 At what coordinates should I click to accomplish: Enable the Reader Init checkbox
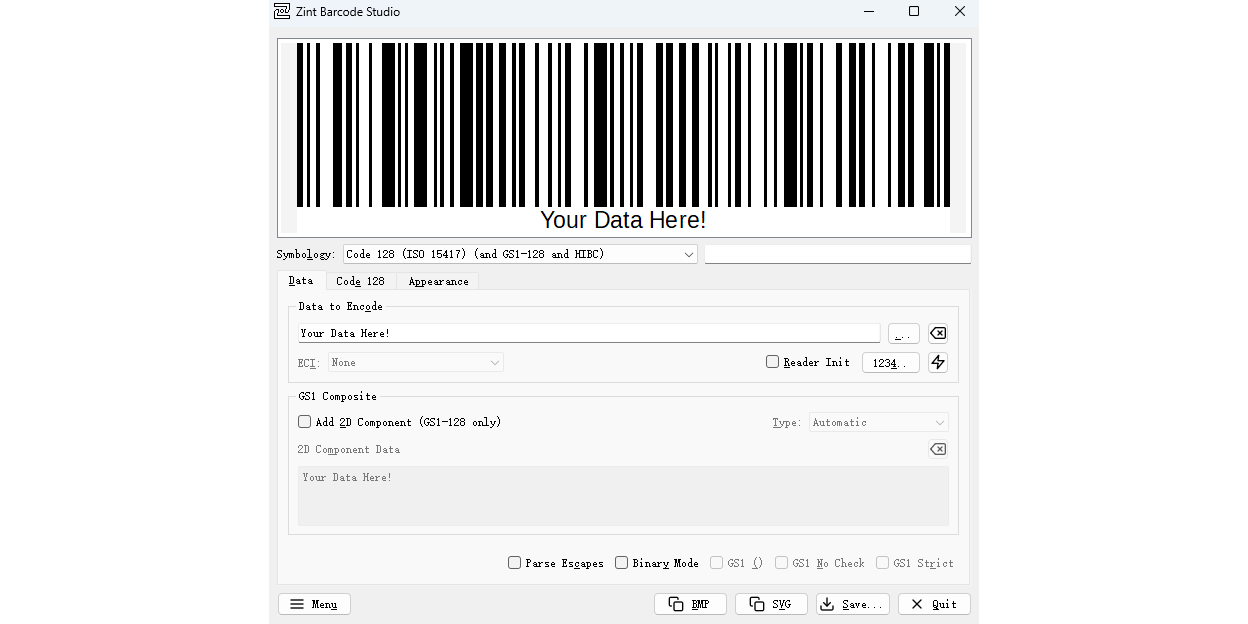tap(772, 361)
